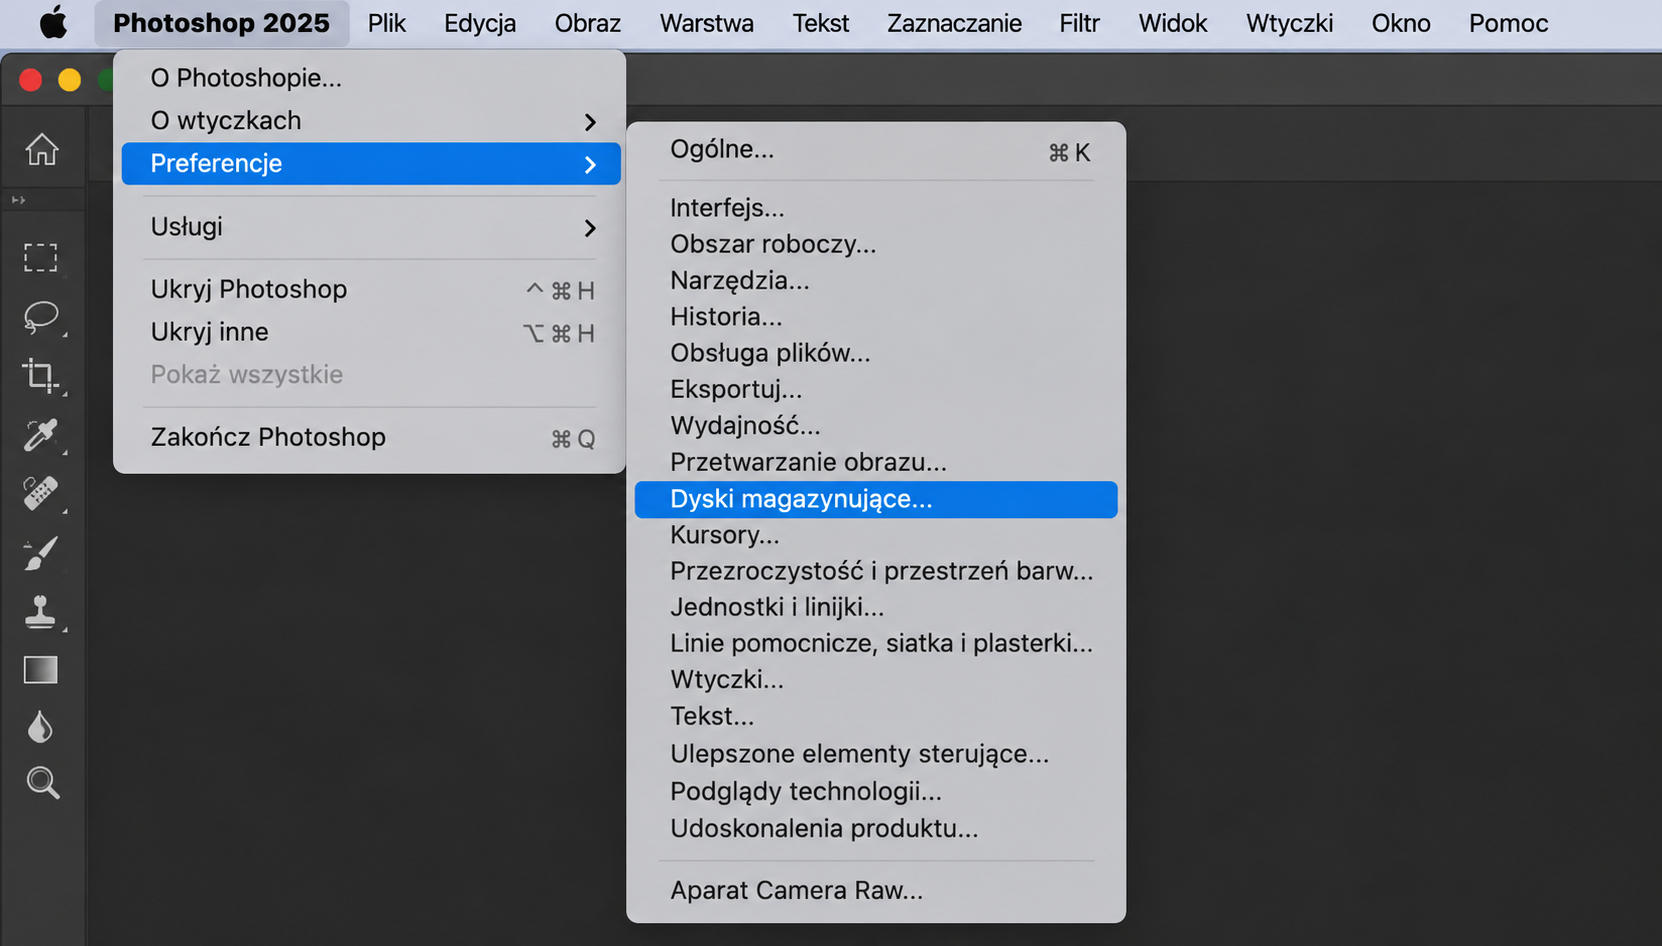Open Podglądy technologii... preferences
The height and width of the screenshot is (946, 1662).
click(x=876, y=791)
